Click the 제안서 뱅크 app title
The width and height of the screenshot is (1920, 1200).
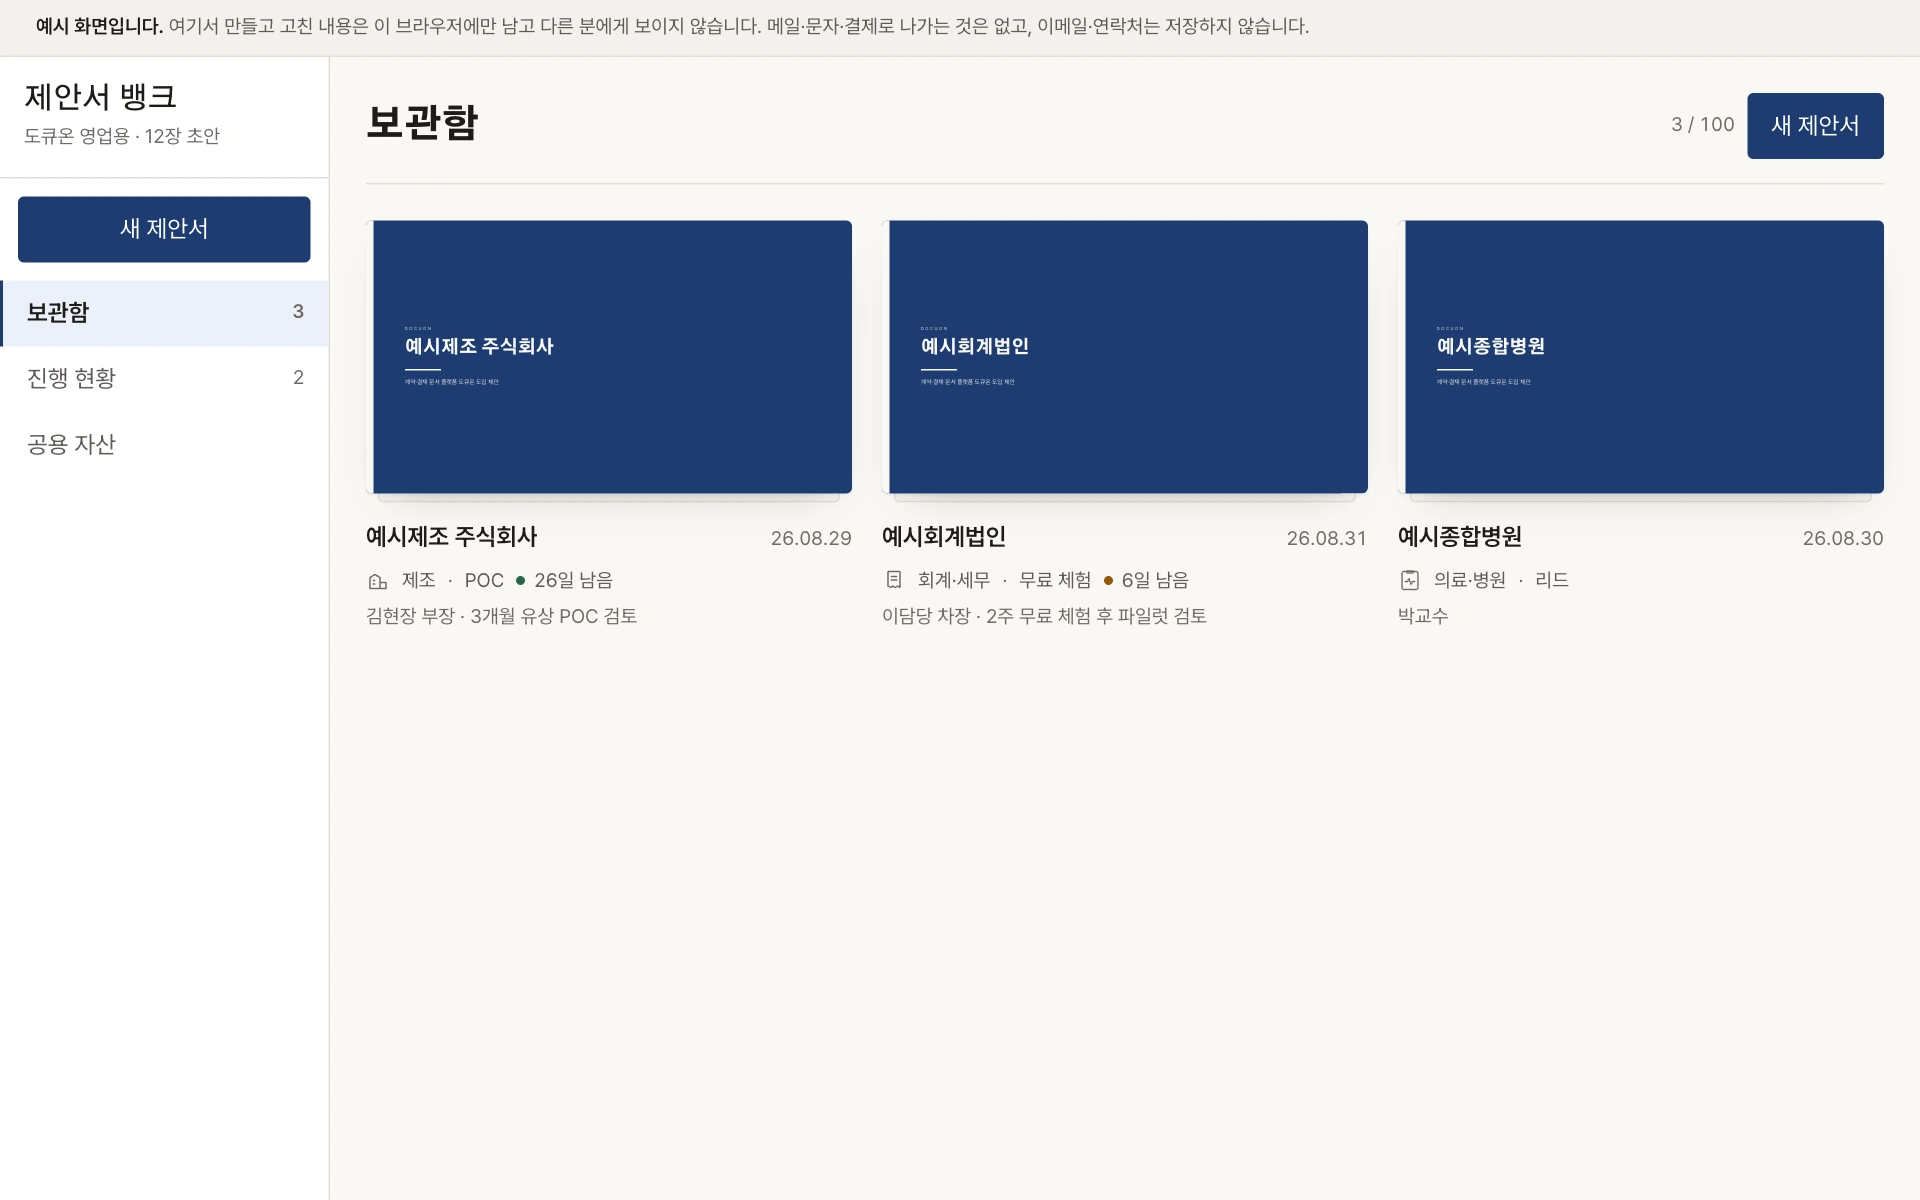[x=101, y=97]
